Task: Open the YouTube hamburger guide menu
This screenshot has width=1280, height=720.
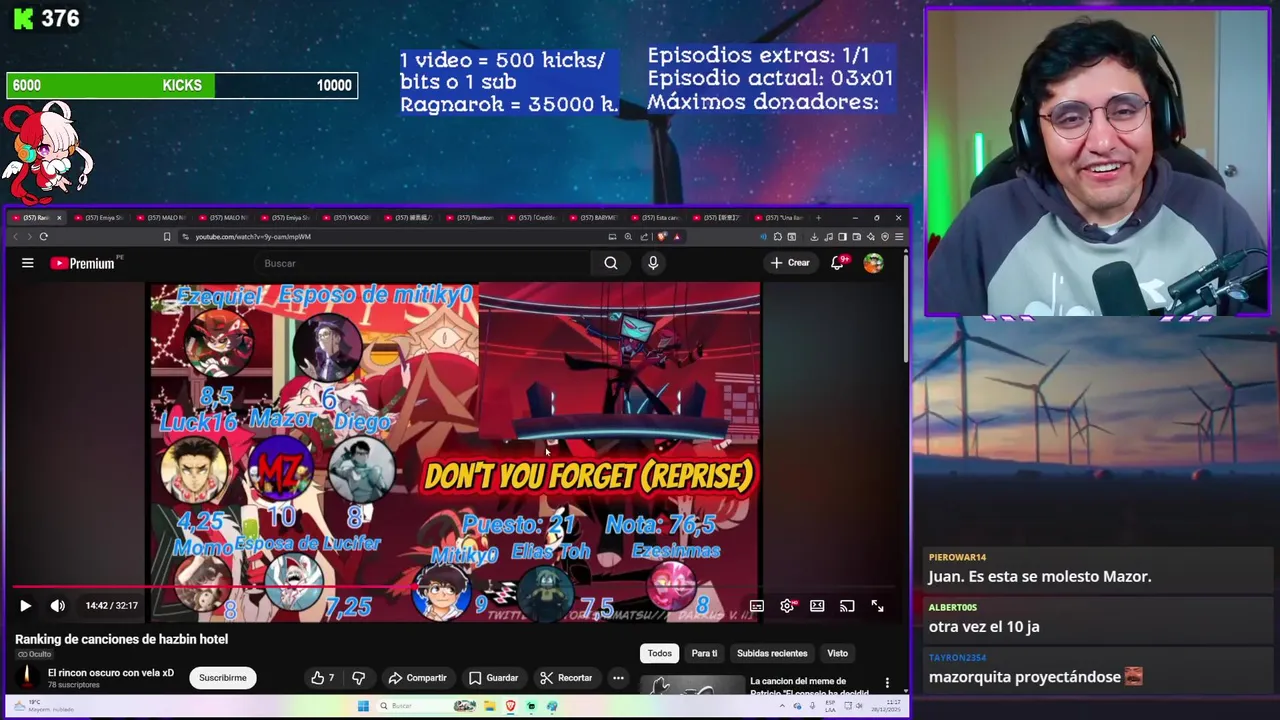Action: [x=28, y=263]
